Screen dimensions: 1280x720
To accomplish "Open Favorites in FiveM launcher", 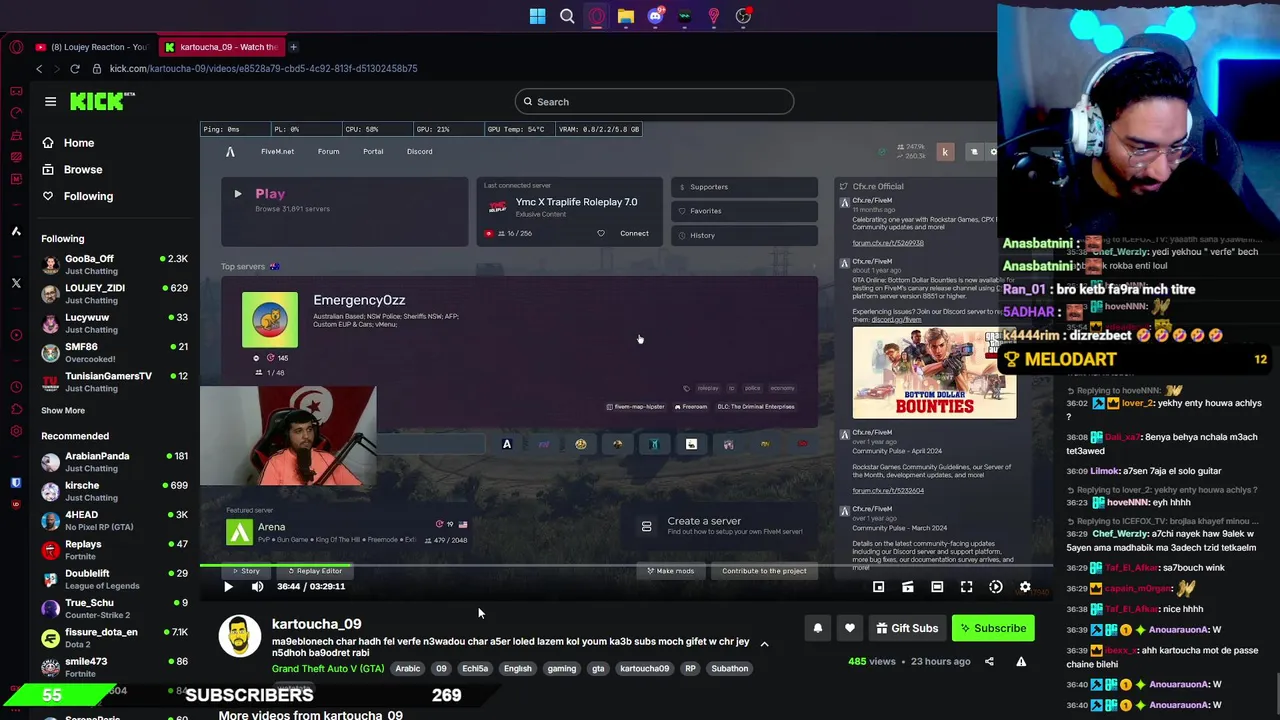I will [744, 211].
